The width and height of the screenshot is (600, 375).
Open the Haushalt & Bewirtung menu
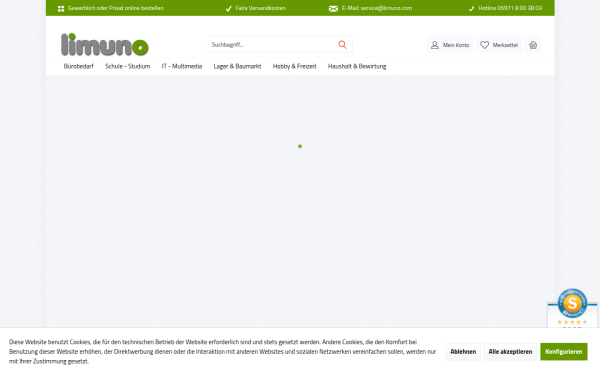pyautogui.click(x=357, y=66)
